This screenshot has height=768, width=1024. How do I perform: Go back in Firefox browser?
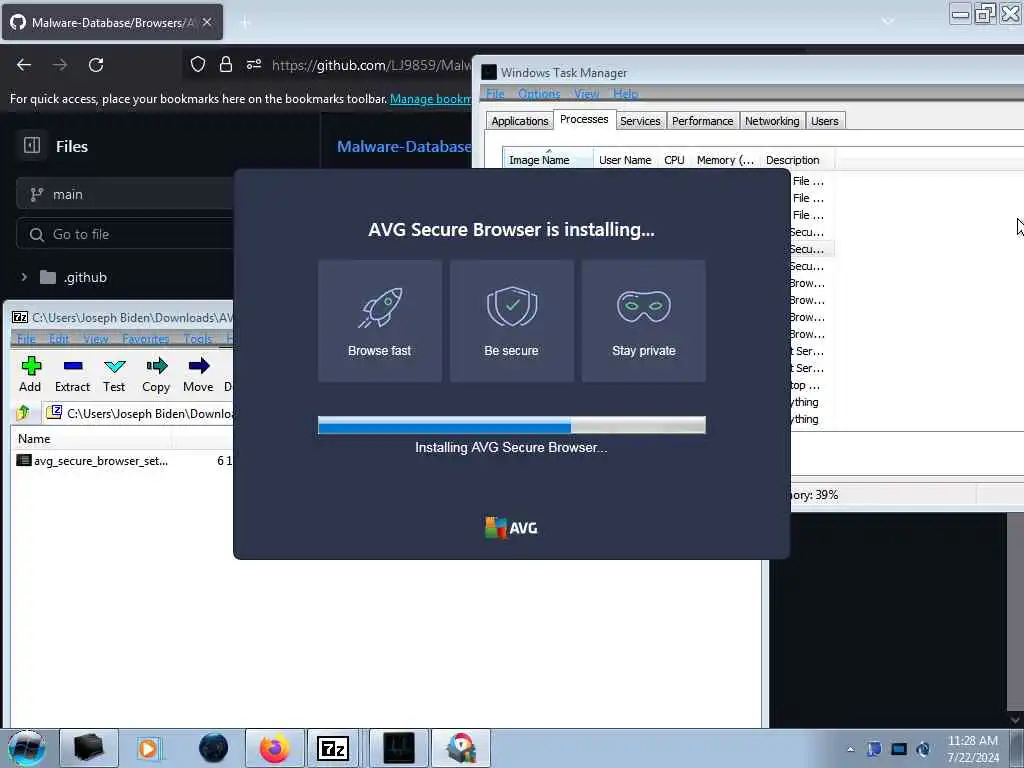pyautogui.click(x=24, y=65)
